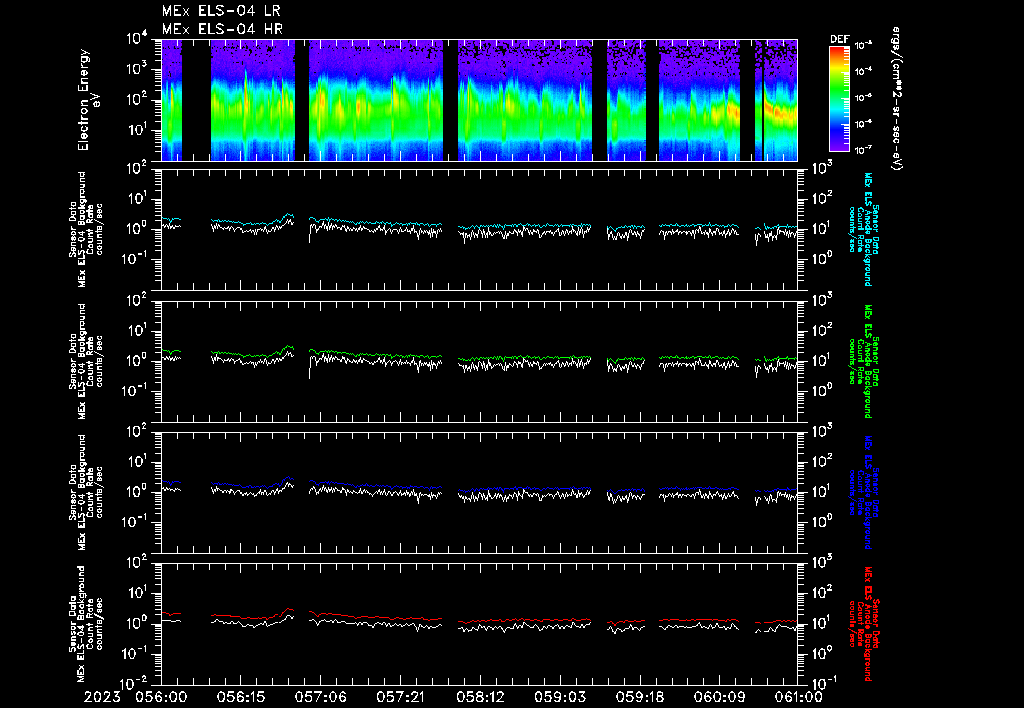Viewport: 1024px width, 708px height.
Task: Select the "Electron Energy eV" axis title
Action: [88, 100]
